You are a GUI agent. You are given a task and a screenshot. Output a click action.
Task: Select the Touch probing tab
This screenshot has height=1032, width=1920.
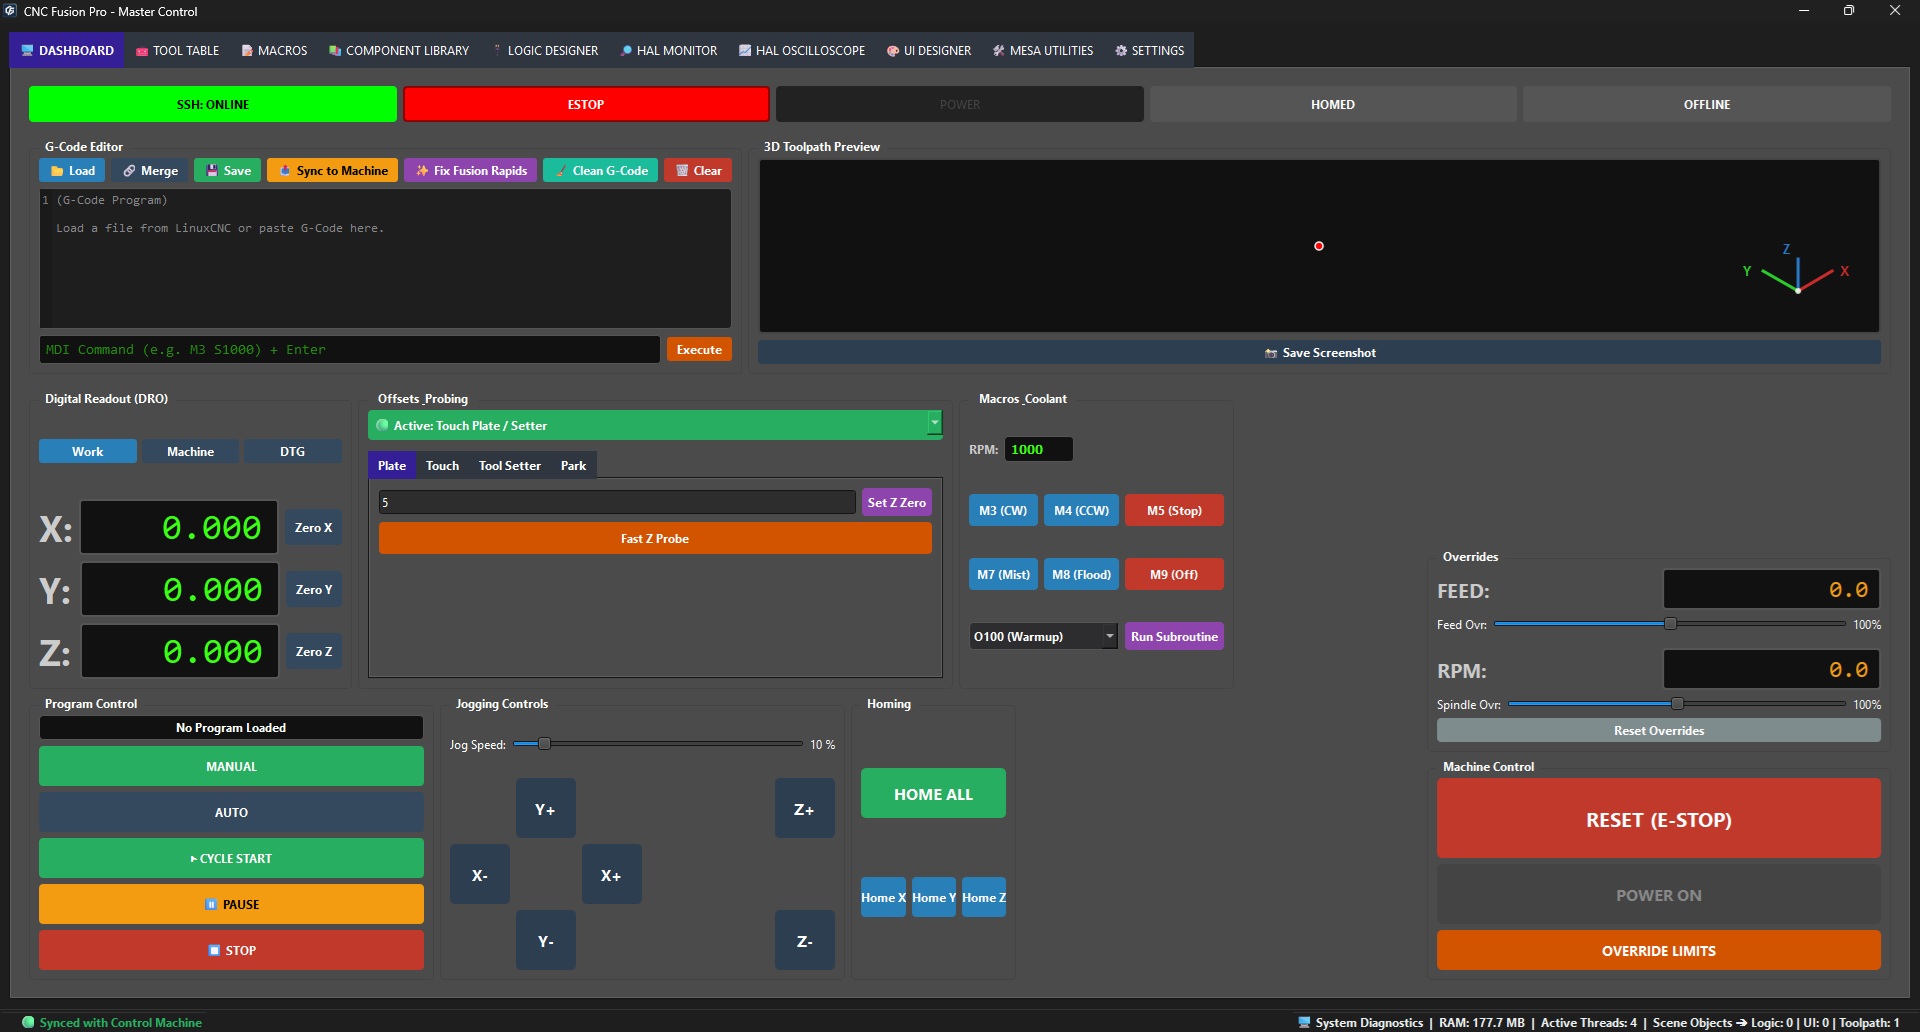coord(442,466)
